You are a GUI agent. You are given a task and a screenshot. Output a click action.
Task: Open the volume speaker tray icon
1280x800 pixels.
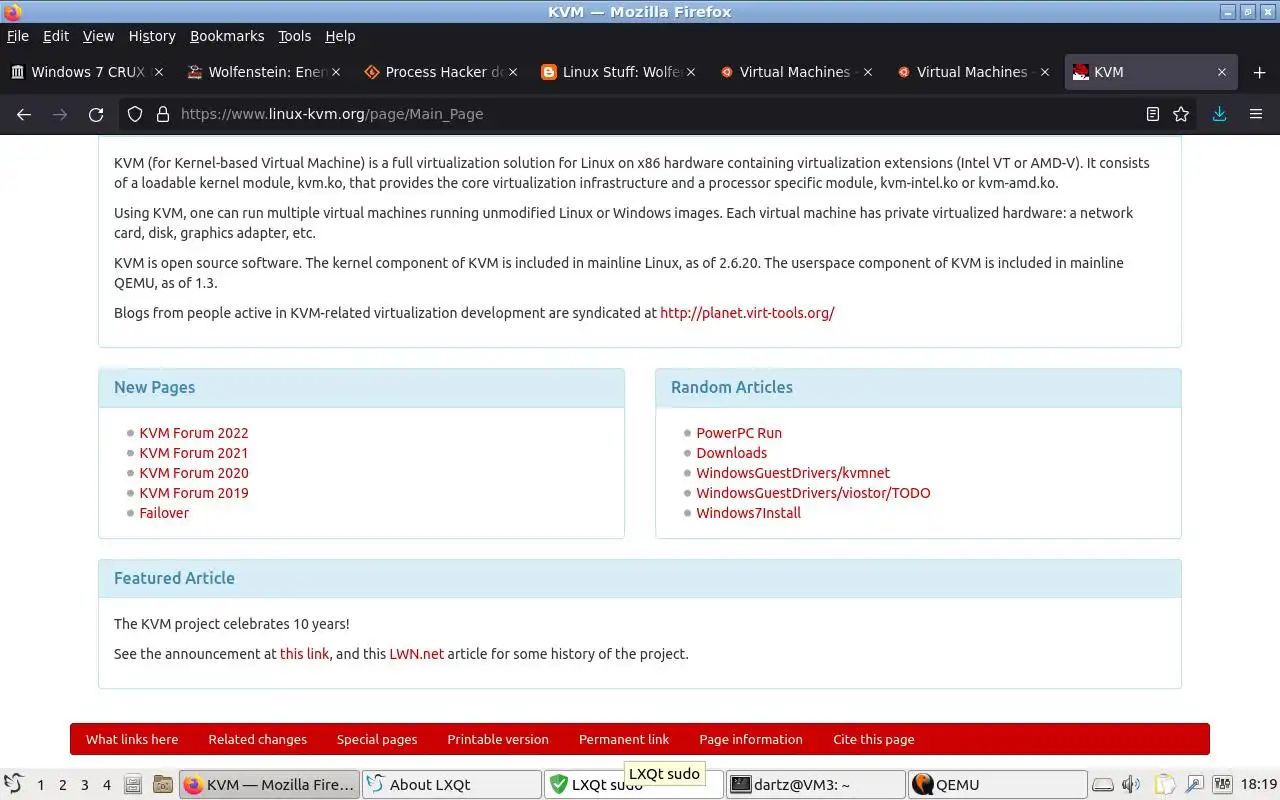pyautogui.click(x=1131, y=785)
